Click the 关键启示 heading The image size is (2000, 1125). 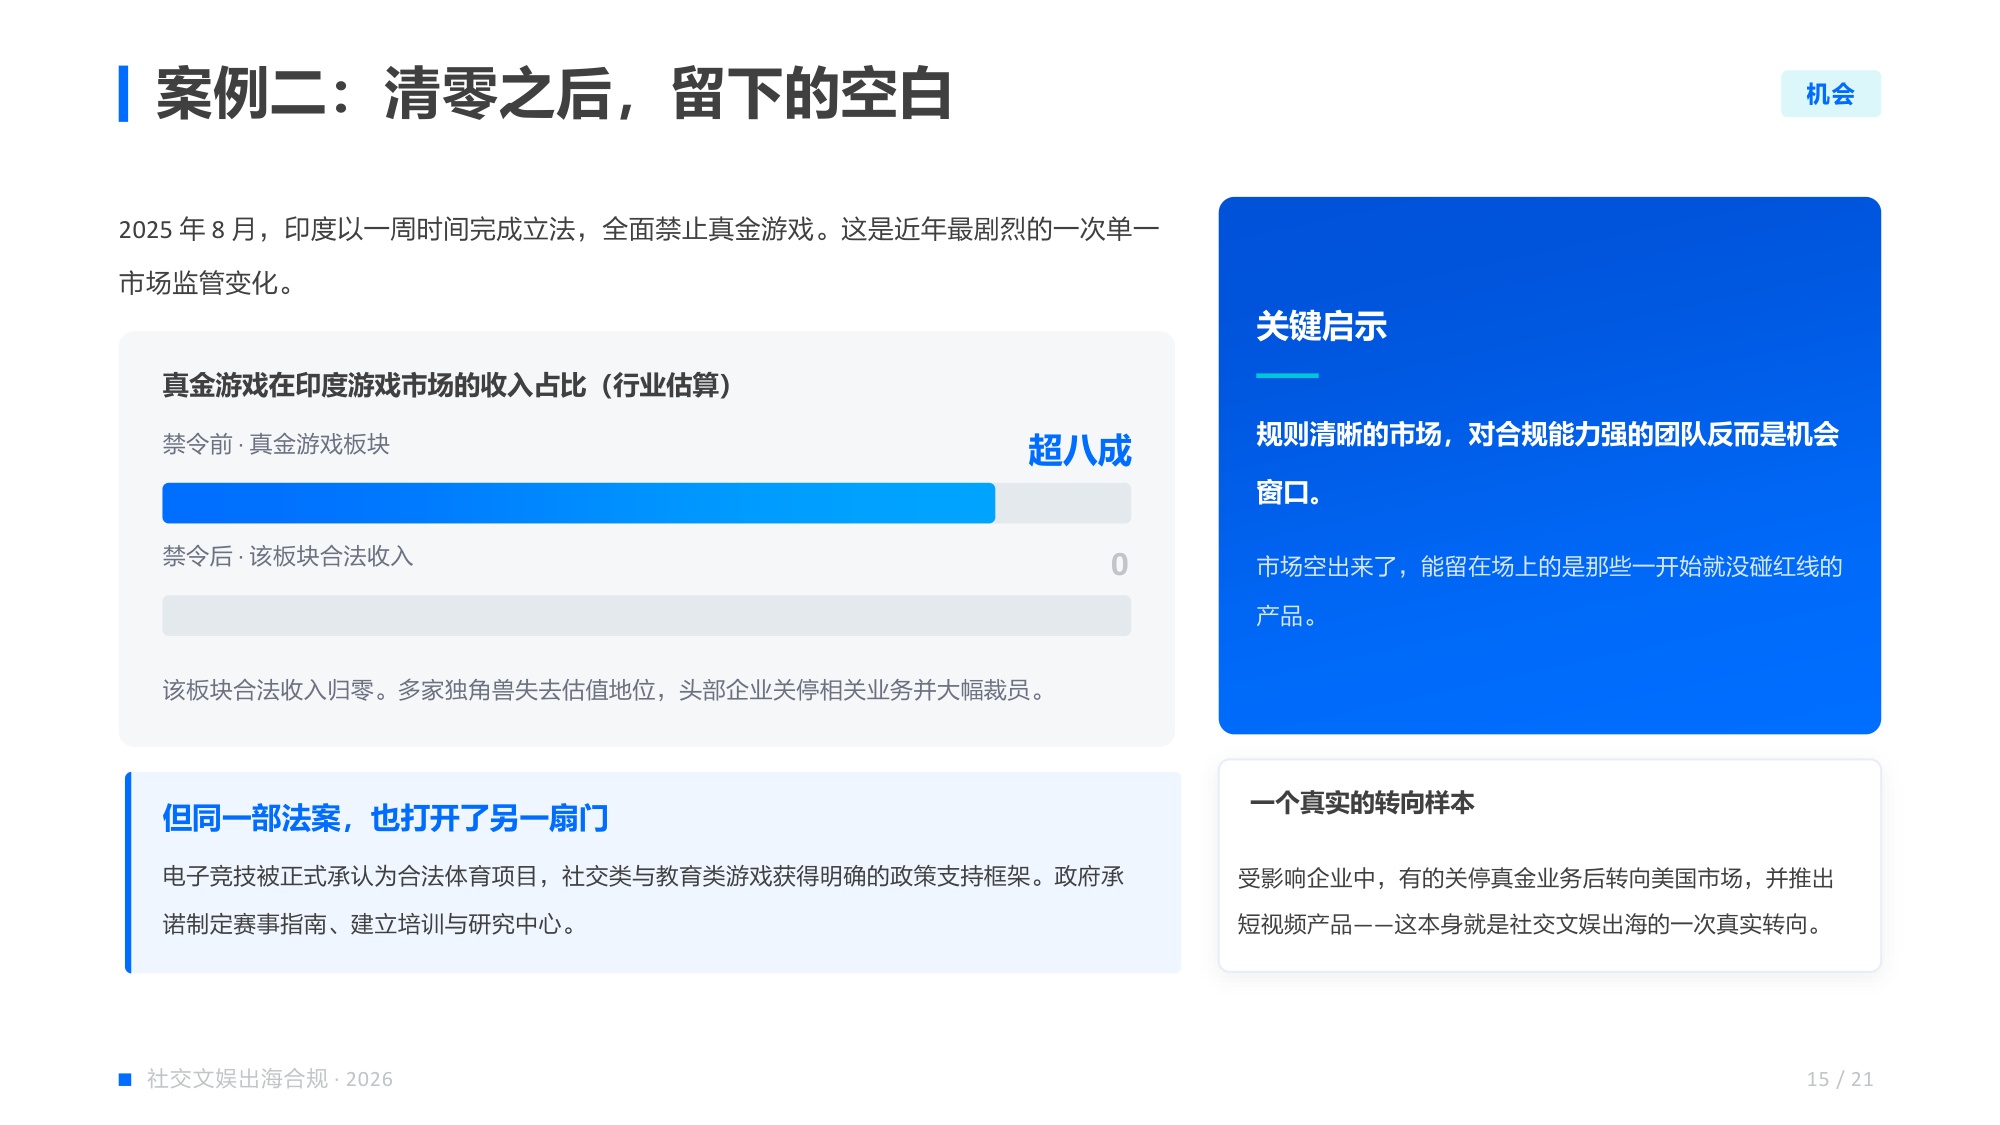click(x=1321, y=326)
